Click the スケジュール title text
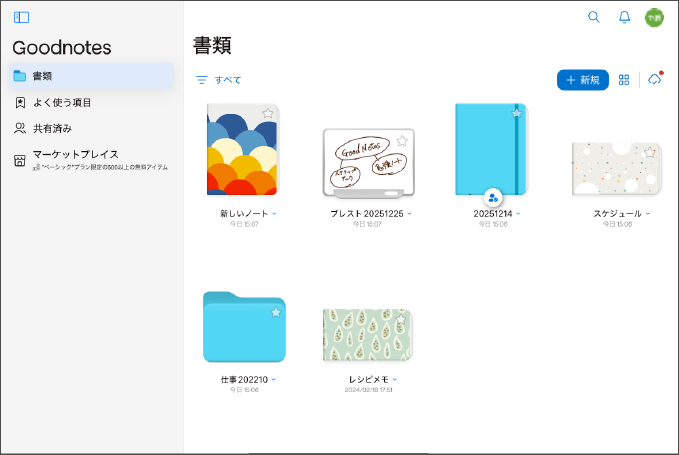 [618, 213]
